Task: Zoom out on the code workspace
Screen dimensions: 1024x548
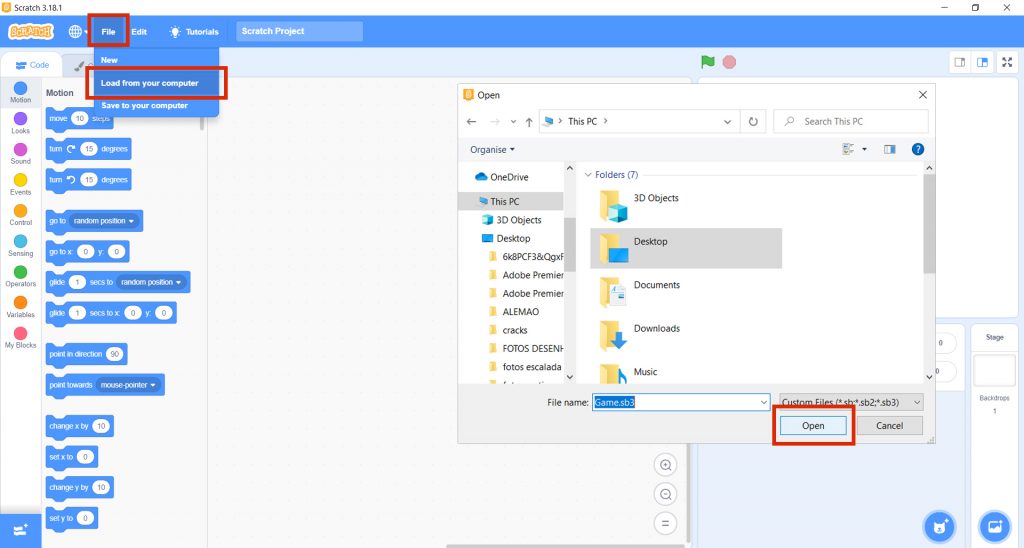Action: click(665, 494)
